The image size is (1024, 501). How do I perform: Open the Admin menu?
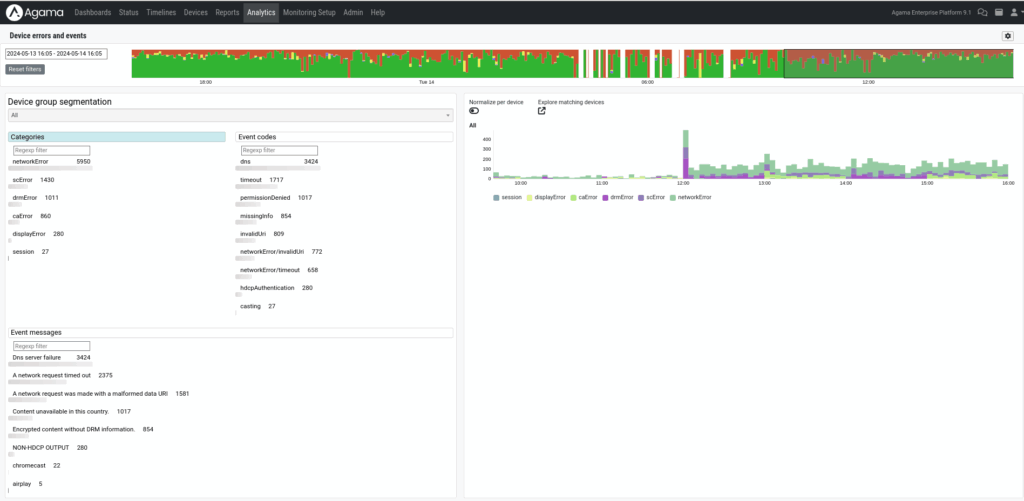tap(353, 12)
